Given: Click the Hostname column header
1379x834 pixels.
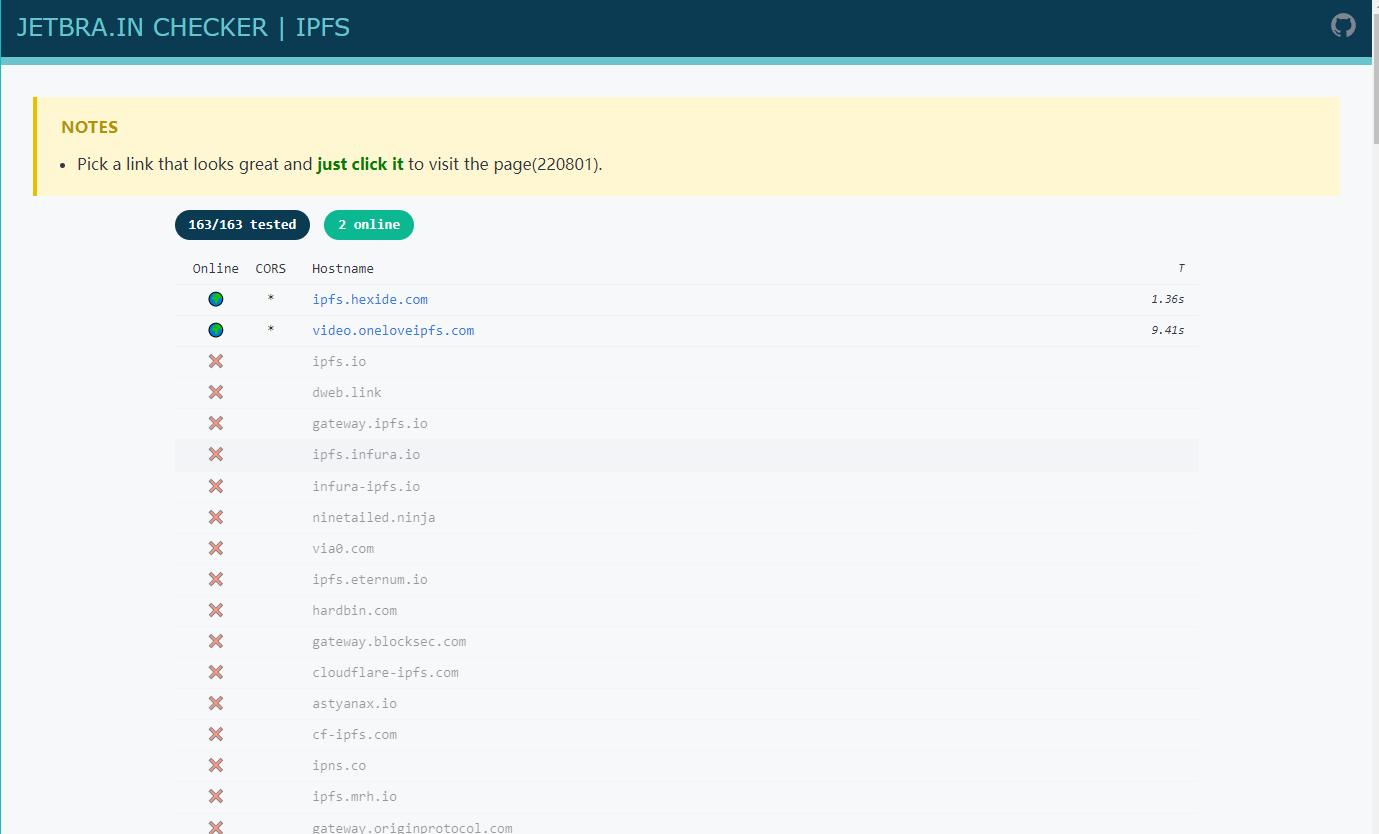Looking at the screenshot, I should point(343,268).
